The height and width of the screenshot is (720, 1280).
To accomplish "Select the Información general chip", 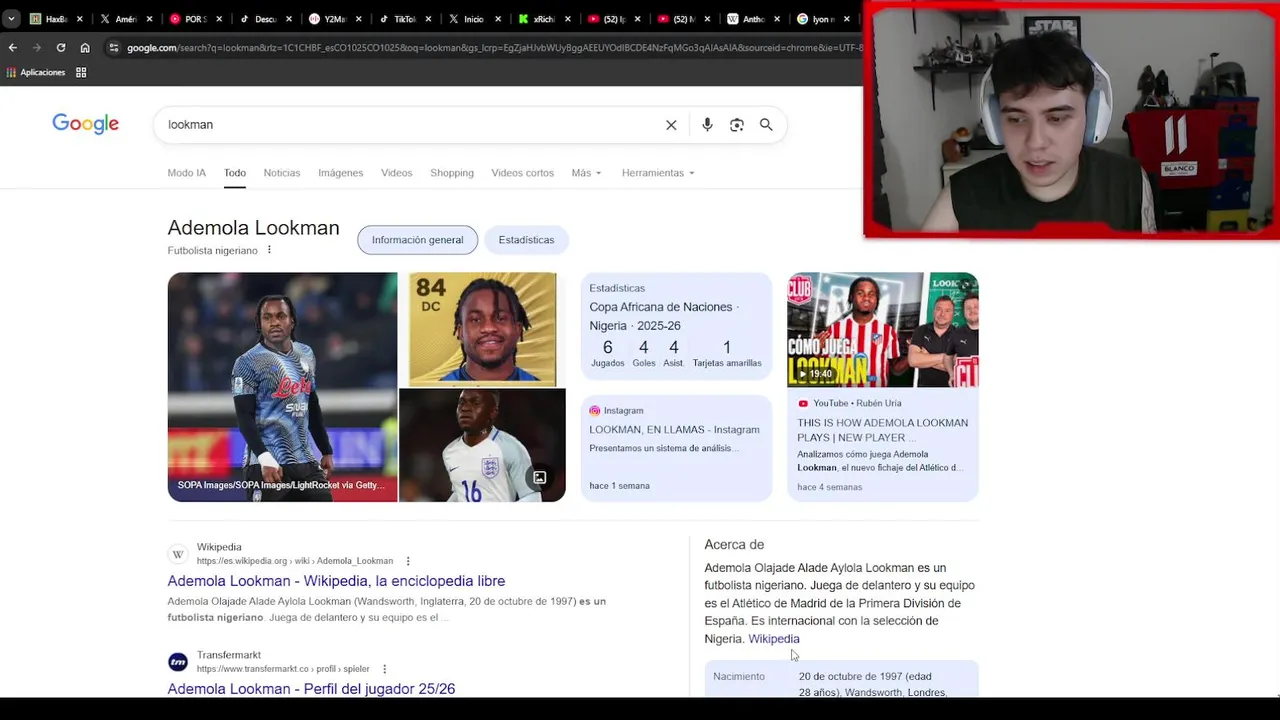I will pyautogui.click(x=418, y=240).
